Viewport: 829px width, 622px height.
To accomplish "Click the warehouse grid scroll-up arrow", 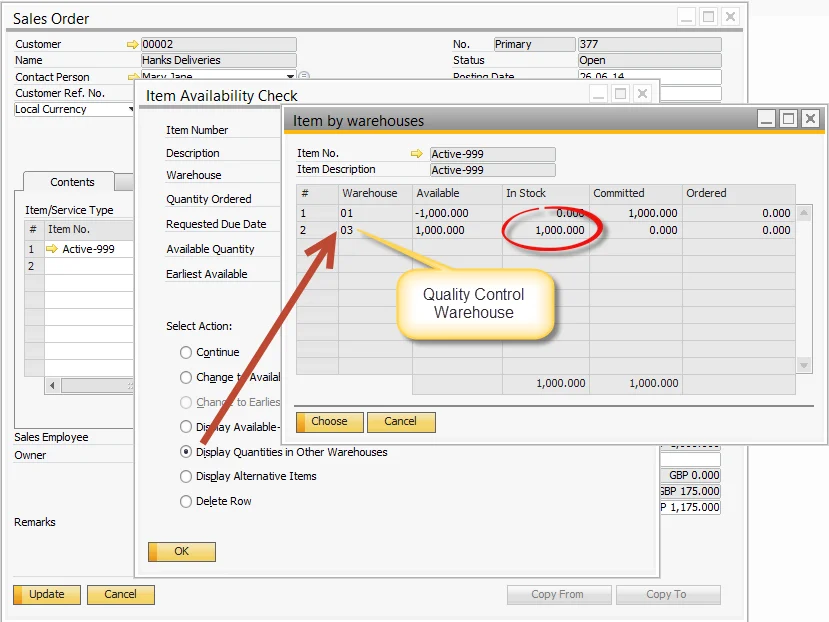I will [x=804, y=213].
